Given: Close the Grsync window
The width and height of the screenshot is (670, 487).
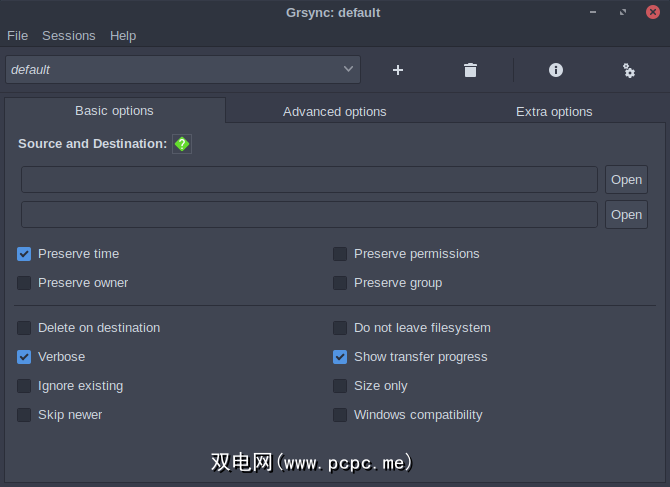Looking at the screenshot, I should (x=653, y=12).
